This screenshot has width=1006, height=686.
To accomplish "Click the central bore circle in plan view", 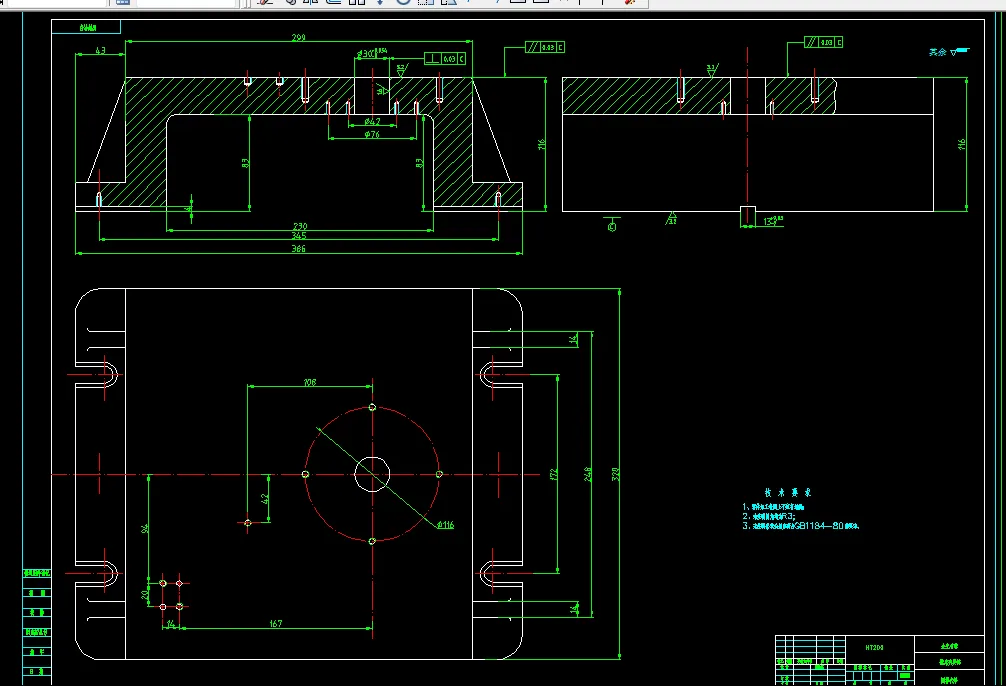I will [372, 474].
